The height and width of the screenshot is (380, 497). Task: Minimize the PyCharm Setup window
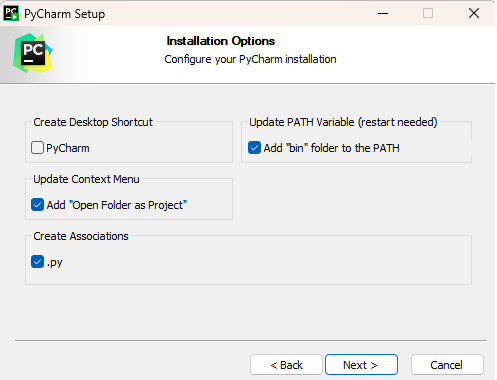pyautogui.click(x=383, y=13)
